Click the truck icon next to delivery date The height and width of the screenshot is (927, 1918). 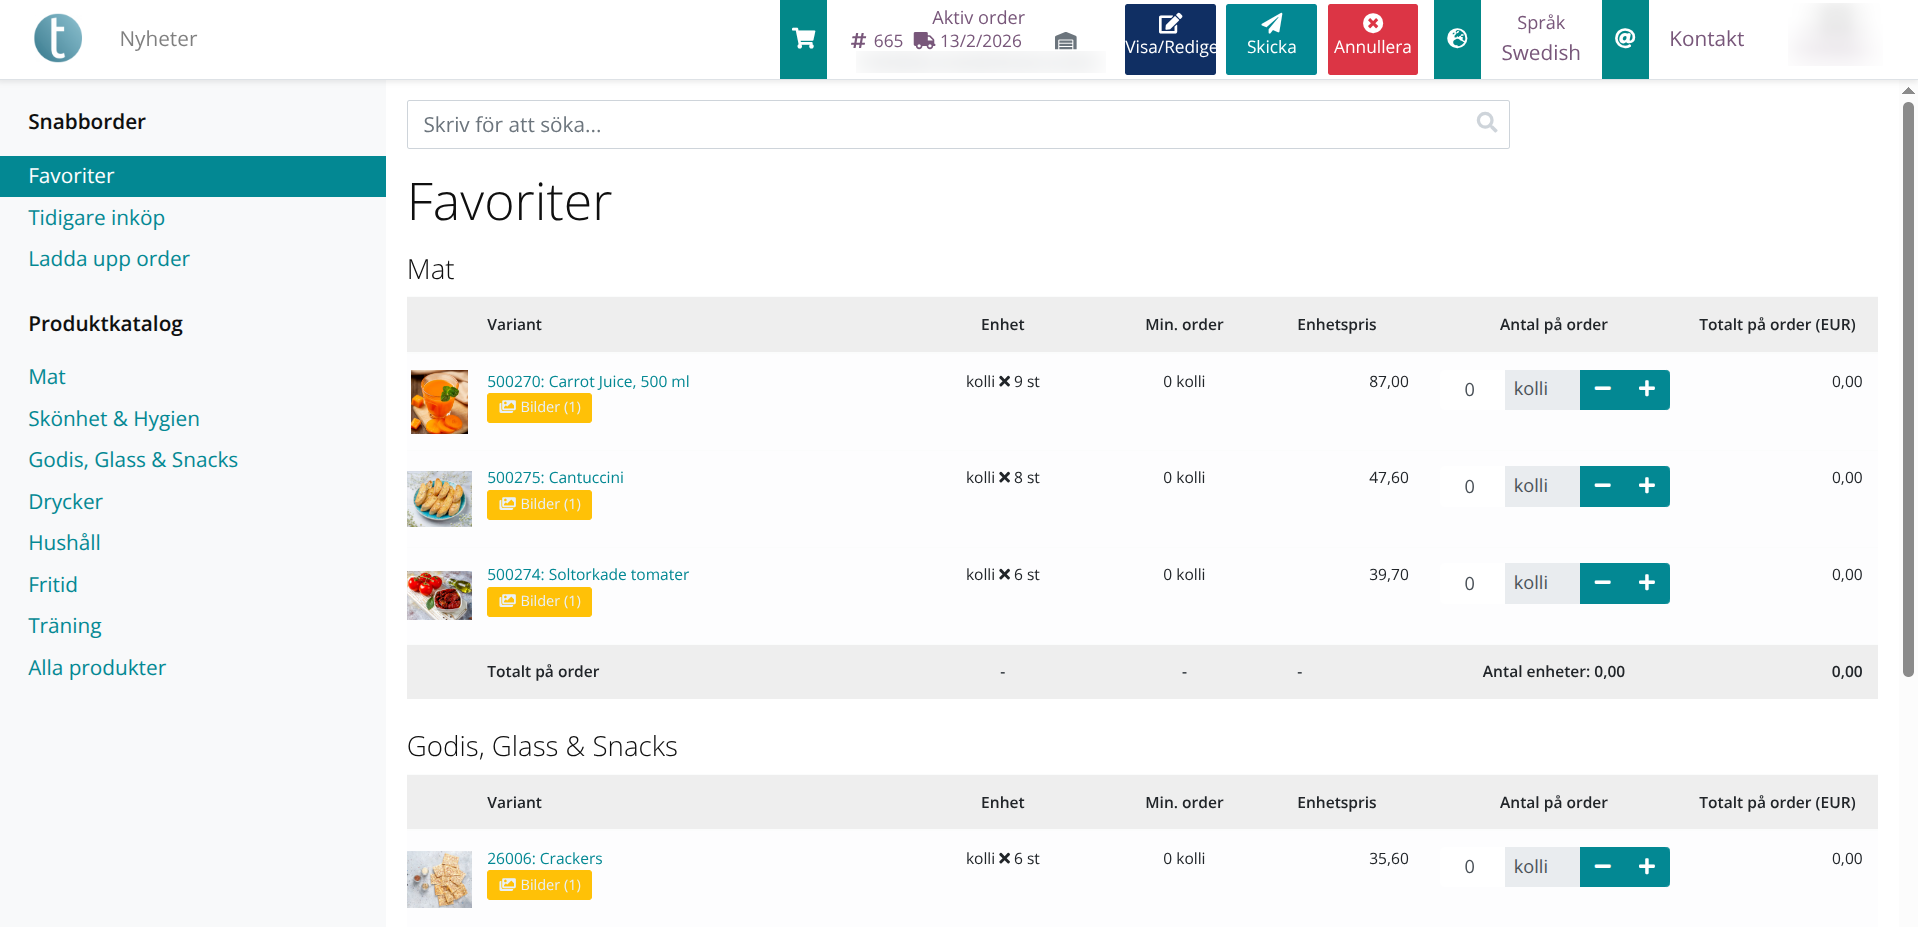click(921, 42)
